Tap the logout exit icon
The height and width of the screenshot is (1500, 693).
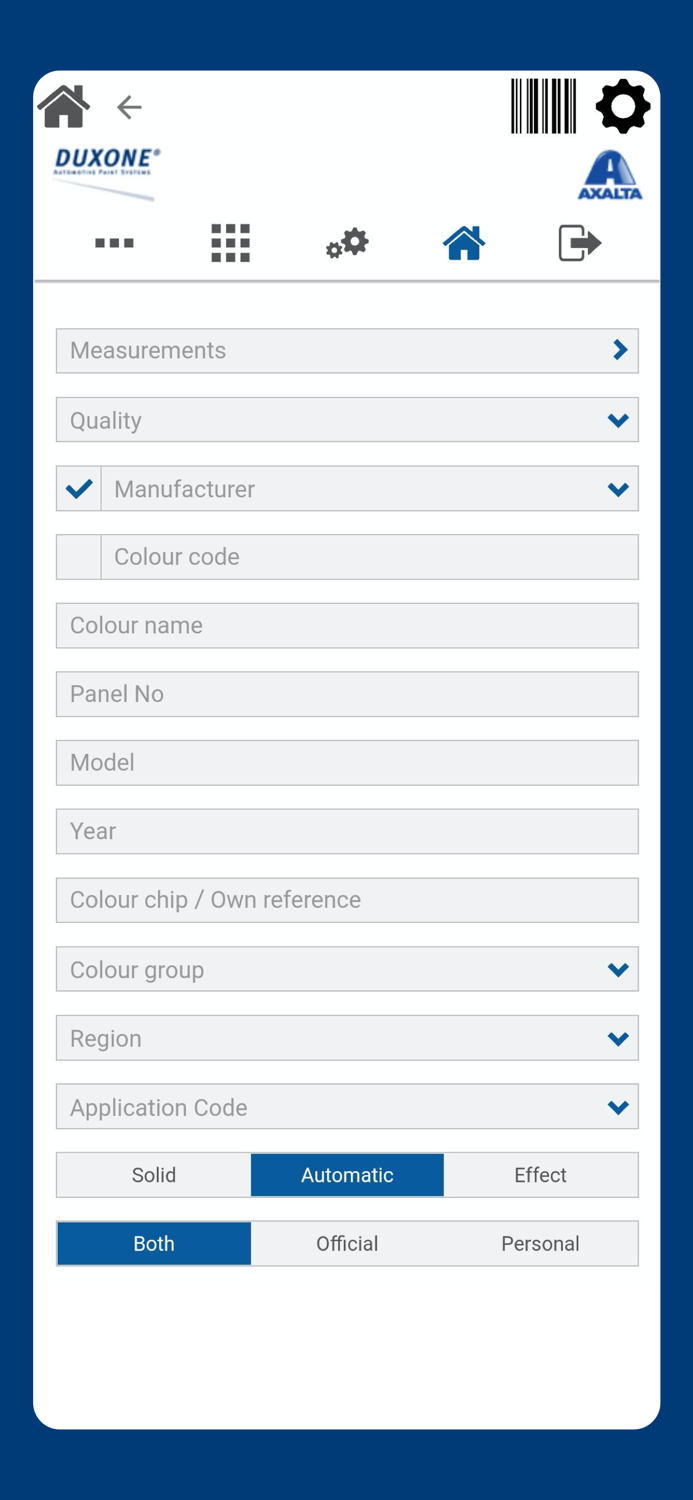pos(579,243)
